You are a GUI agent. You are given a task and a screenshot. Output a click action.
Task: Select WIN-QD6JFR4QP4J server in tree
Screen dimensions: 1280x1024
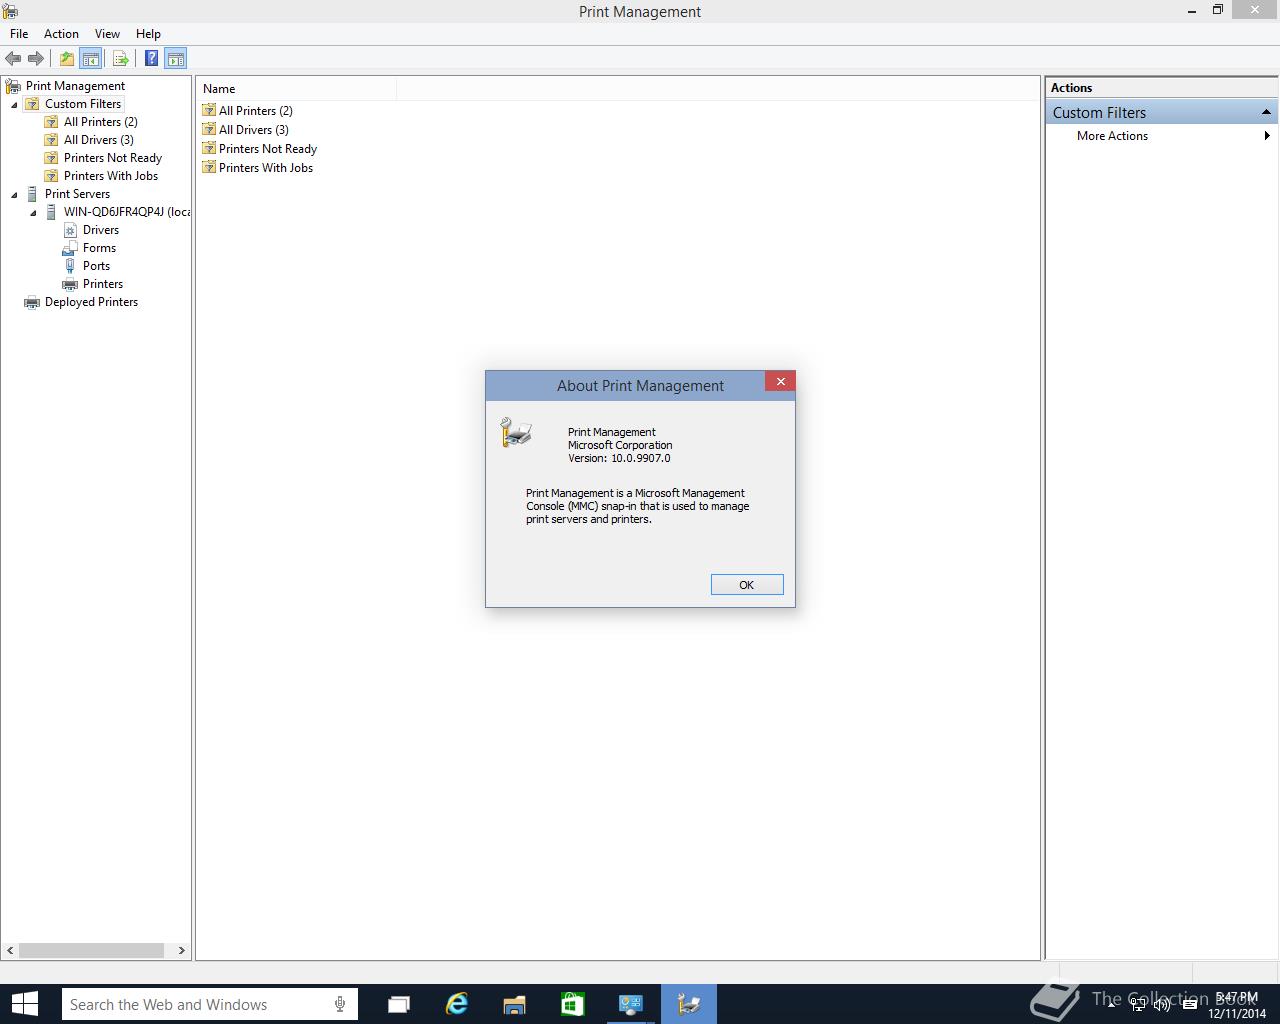[x=126, y=212]
